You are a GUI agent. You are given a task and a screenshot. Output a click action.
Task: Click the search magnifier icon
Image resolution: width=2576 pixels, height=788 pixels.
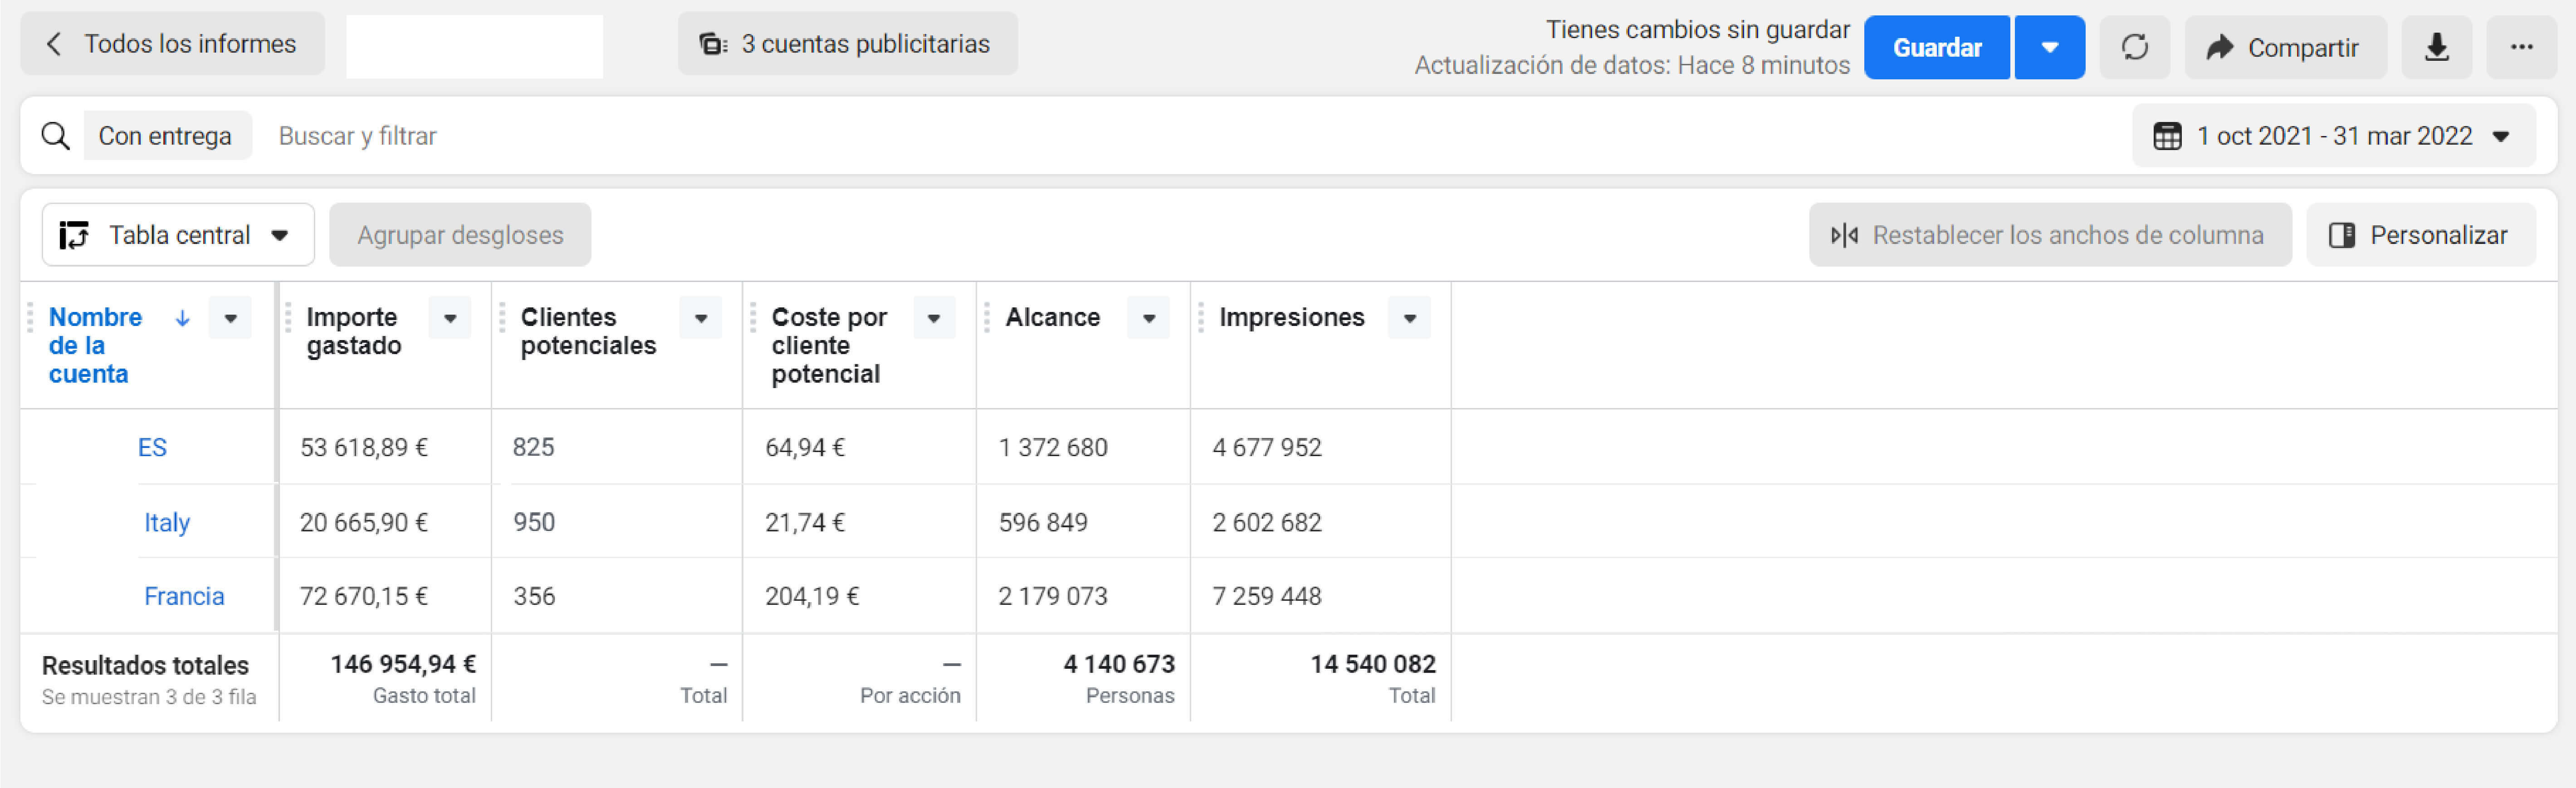coord(56,136)
